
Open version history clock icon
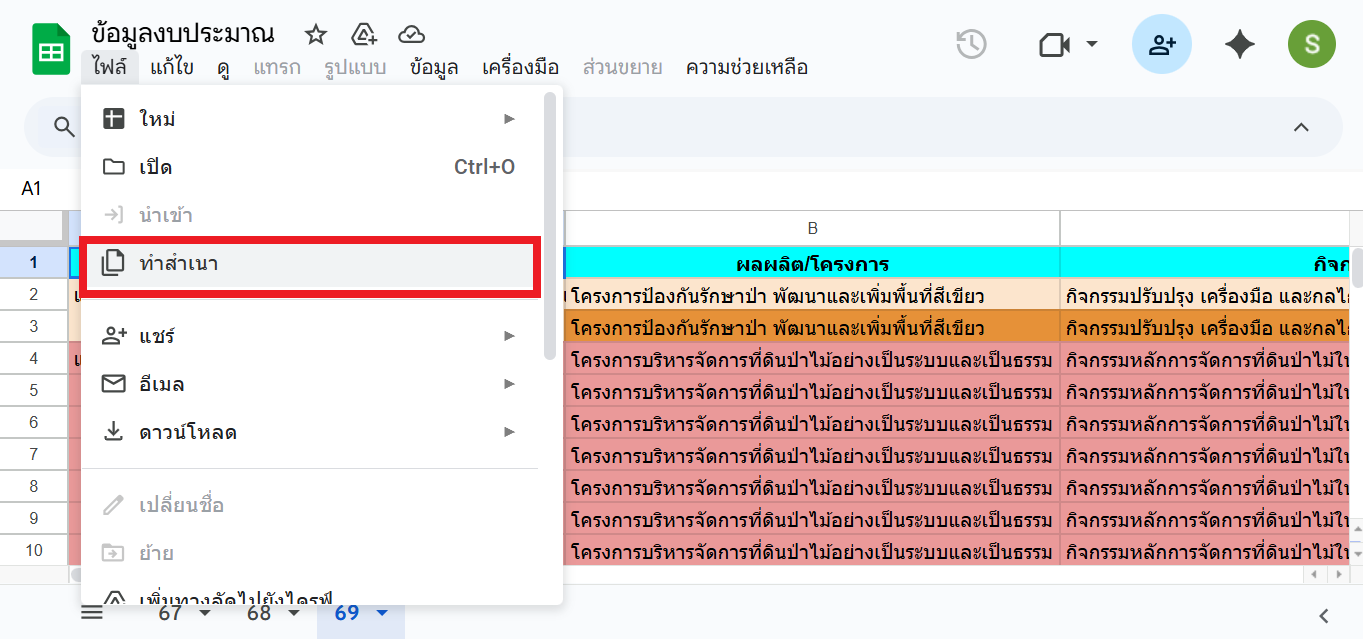coord(971,45)
